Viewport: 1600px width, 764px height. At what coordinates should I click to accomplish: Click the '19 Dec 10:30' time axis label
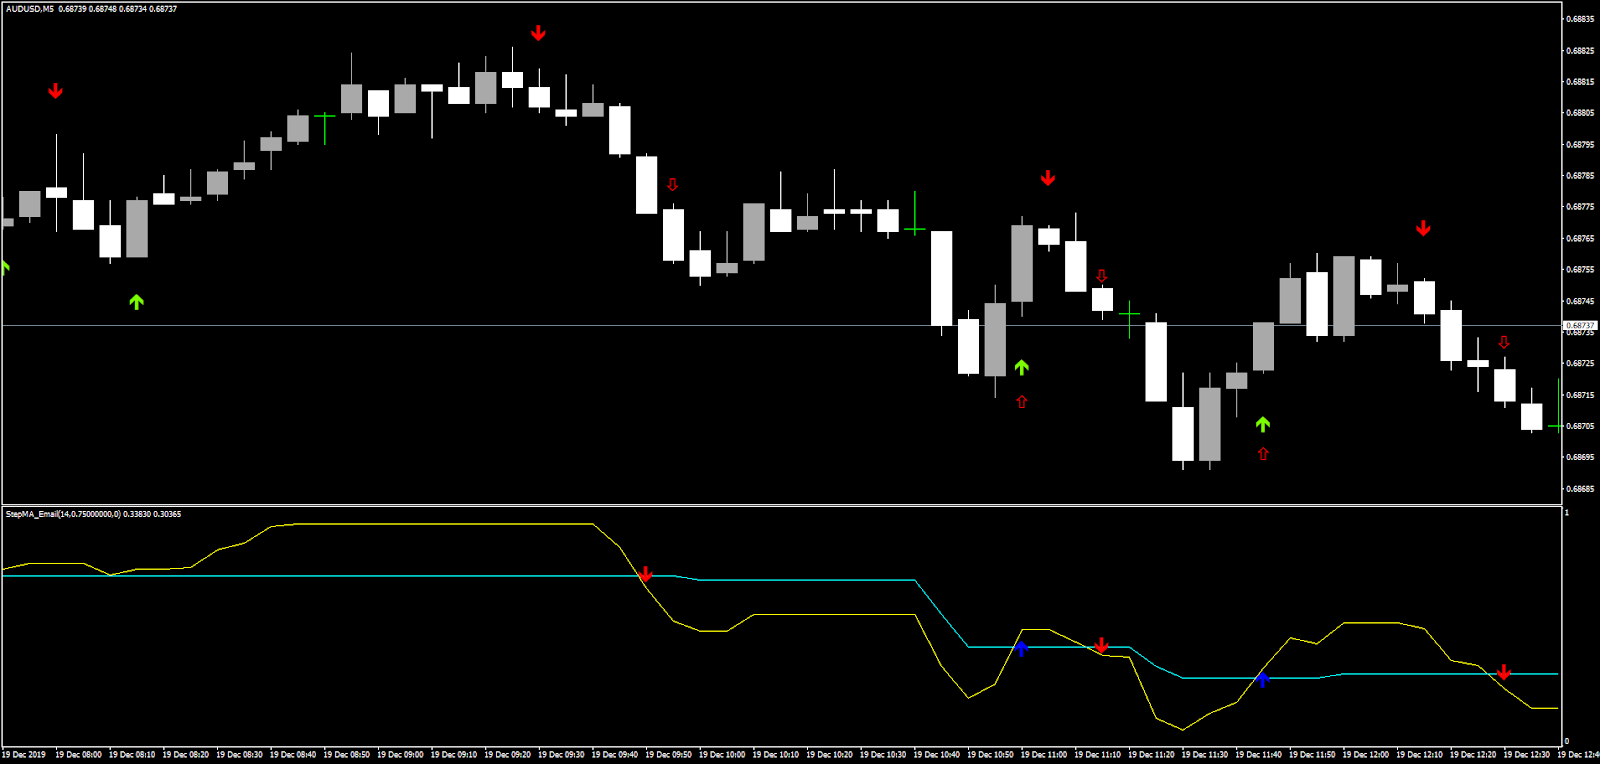click(883, 755)
